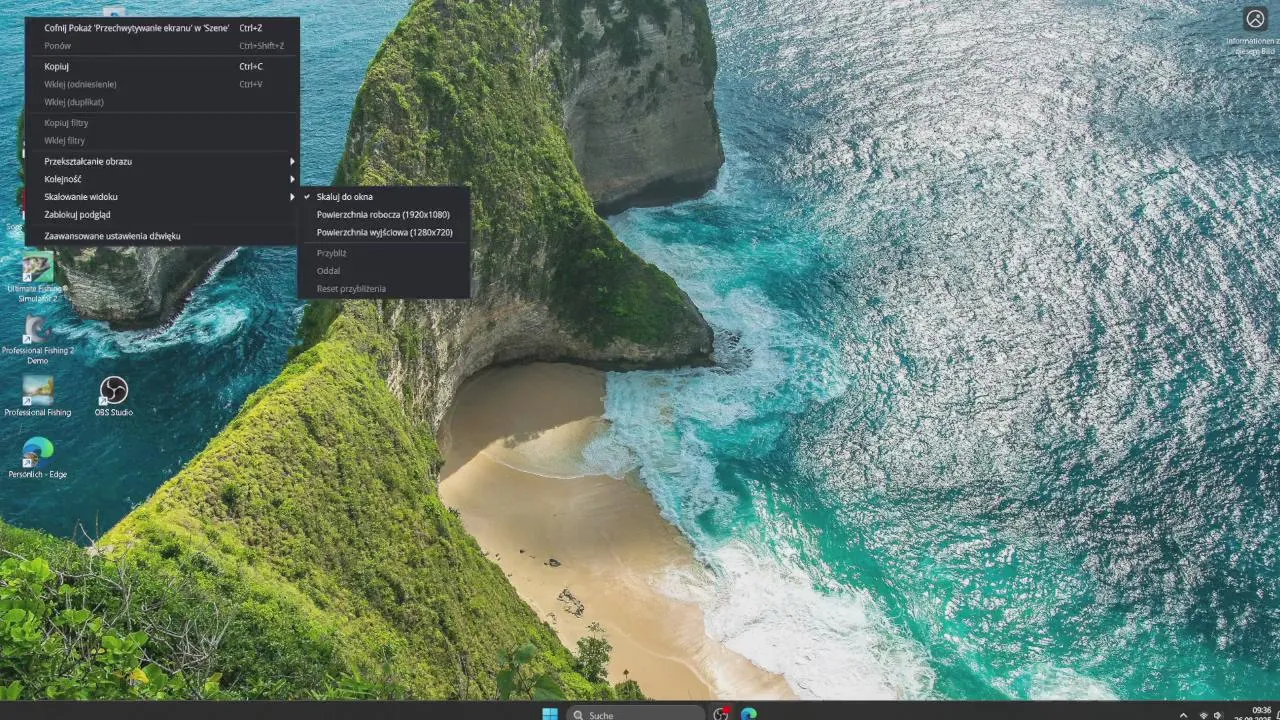Click the greyed Ponów entry

click(x=162, y=46)
